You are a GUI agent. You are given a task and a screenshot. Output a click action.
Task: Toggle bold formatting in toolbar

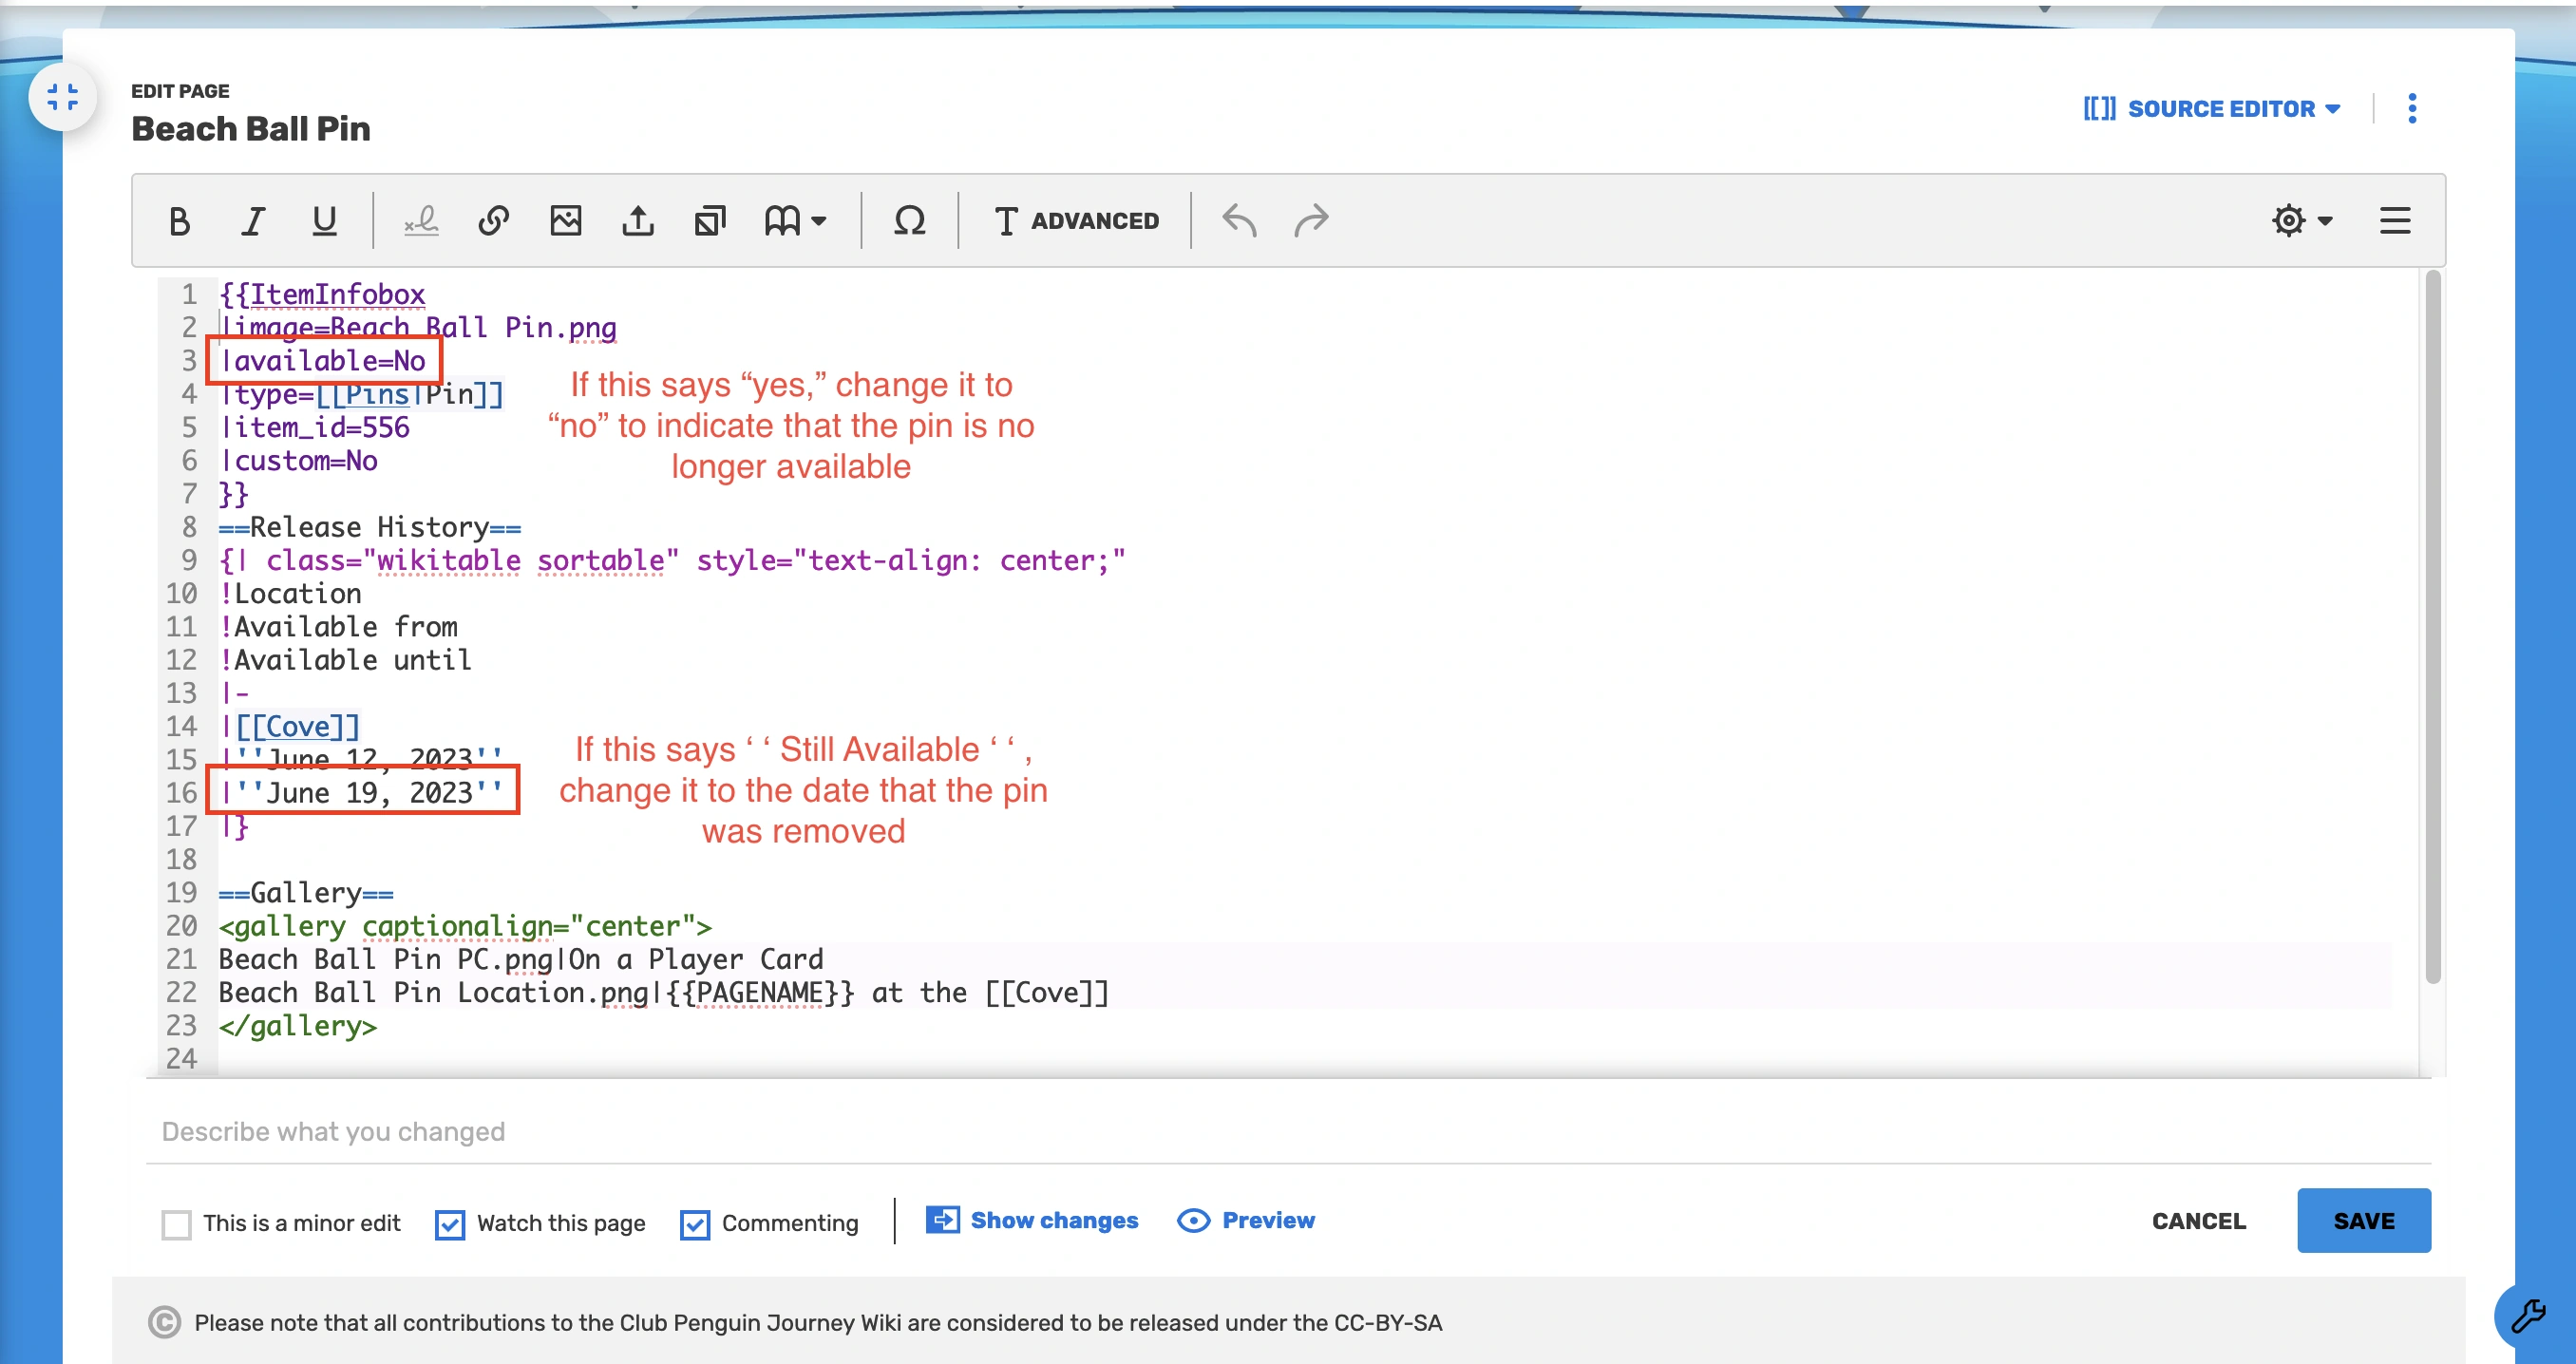(x=179, y=220)
